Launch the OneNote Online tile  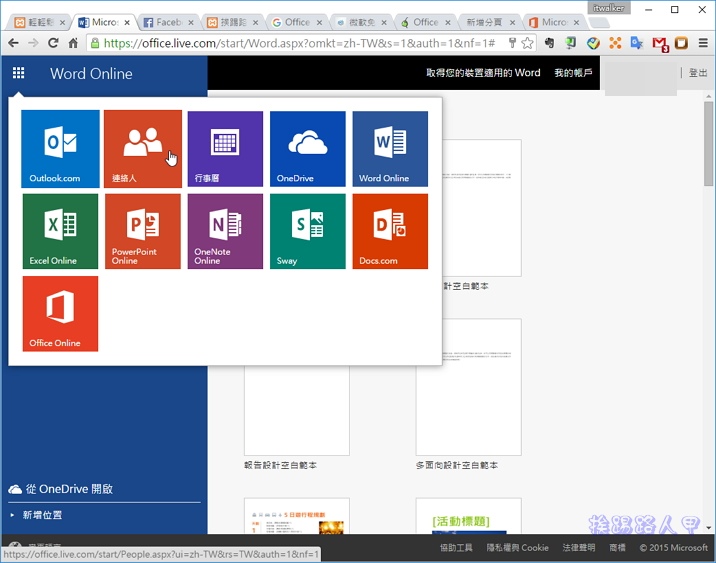(x=225, y=231)
